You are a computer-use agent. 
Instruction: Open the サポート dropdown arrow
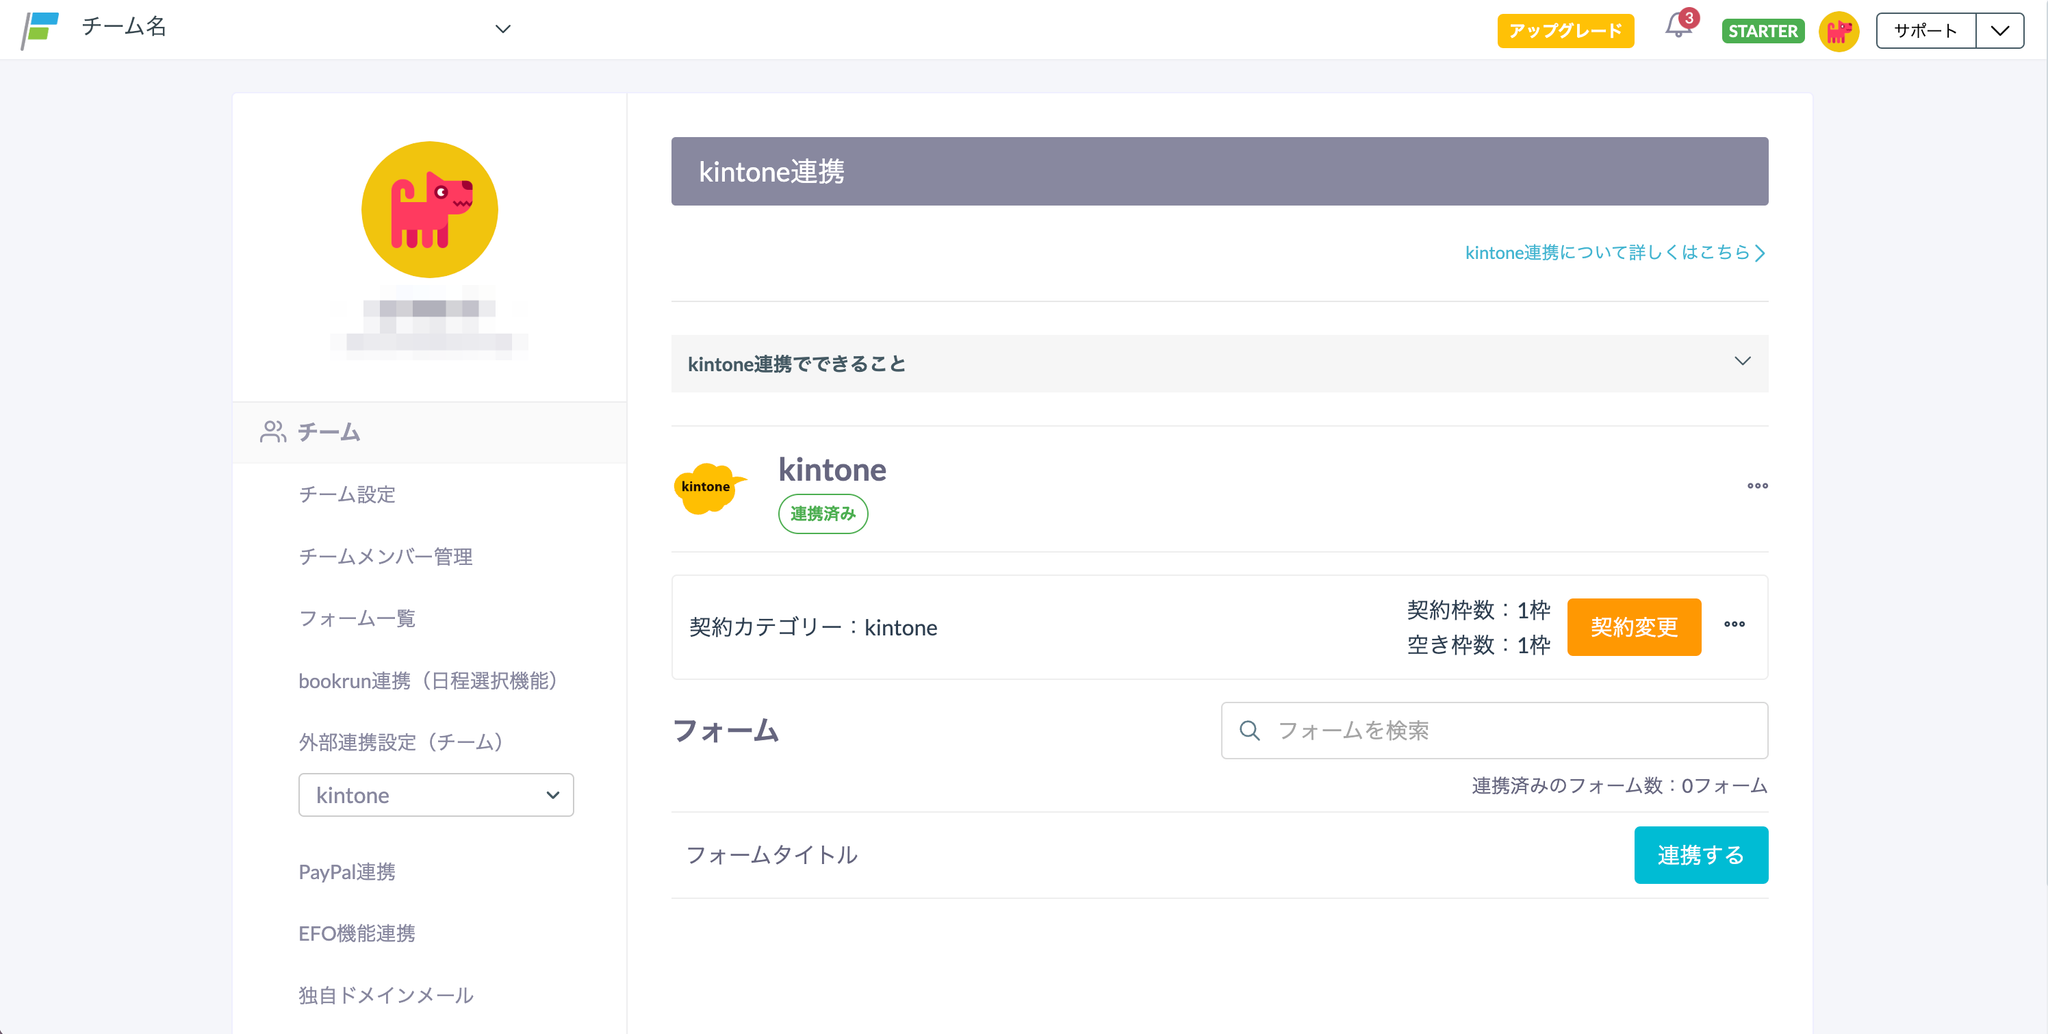tap(2000, 31)
